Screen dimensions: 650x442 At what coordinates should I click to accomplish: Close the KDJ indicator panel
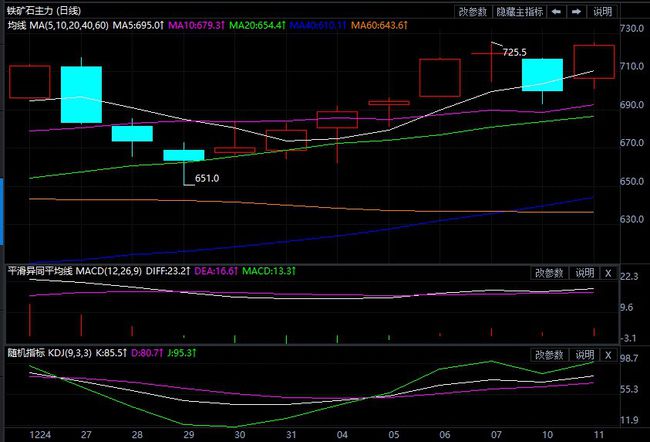tap(608, 353)
